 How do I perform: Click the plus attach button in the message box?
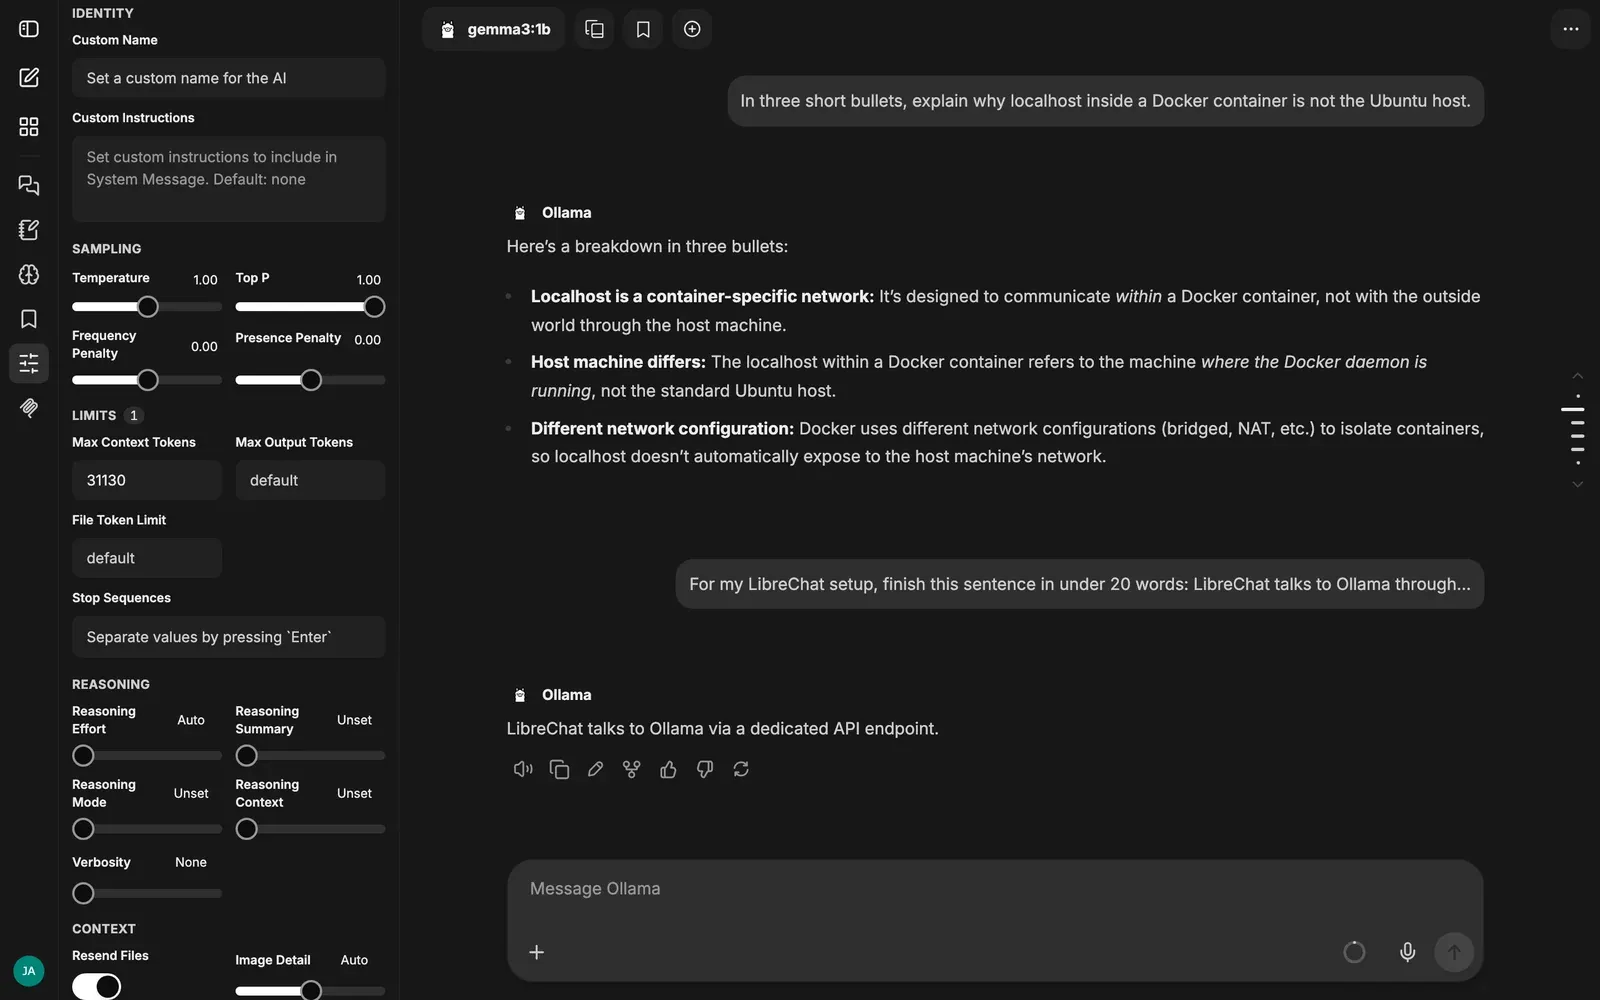537,952
